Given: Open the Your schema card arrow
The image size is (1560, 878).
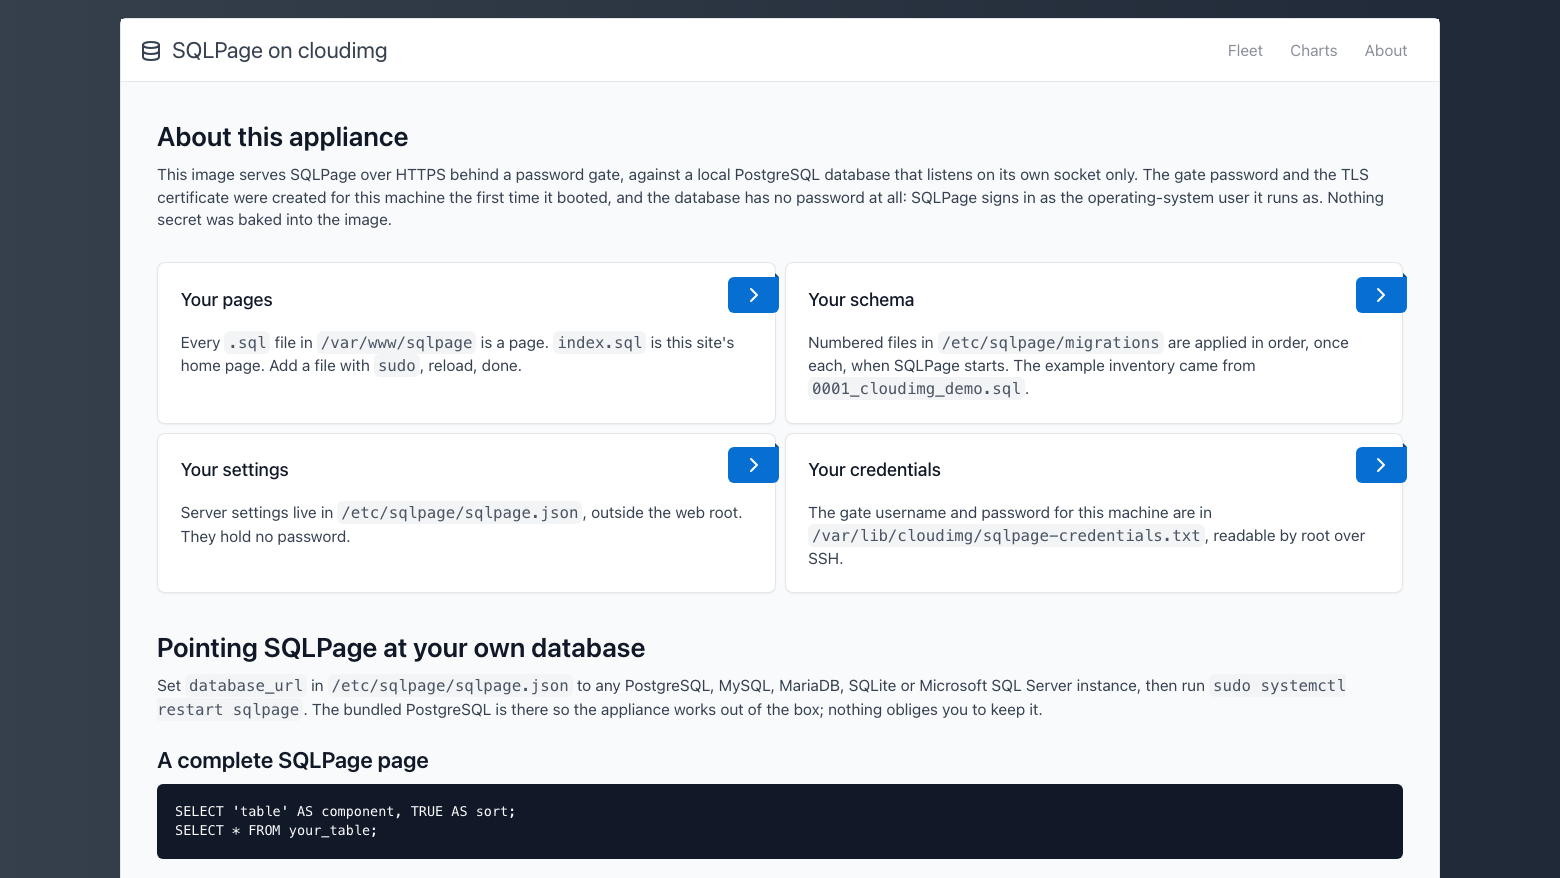Looking at the screenshot, I should click(1381, 295).
